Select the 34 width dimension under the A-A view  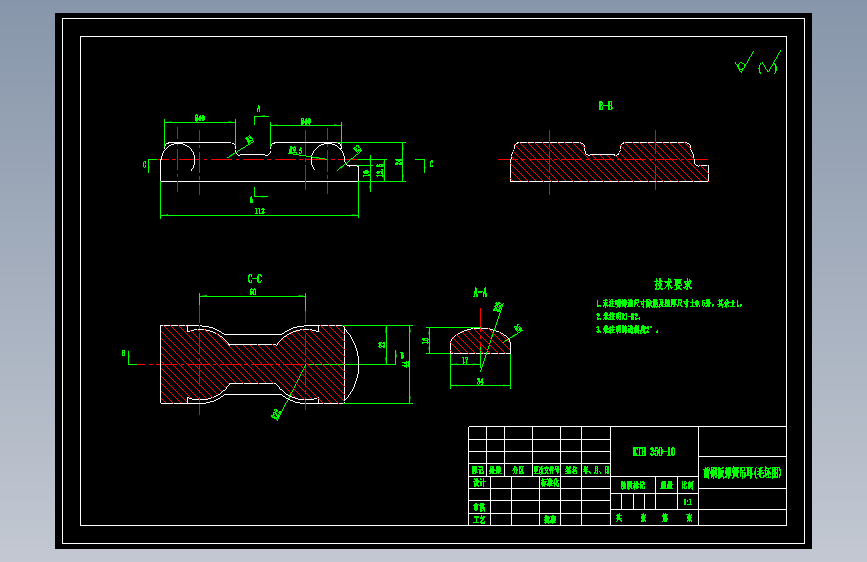click(x=480, y=382)
